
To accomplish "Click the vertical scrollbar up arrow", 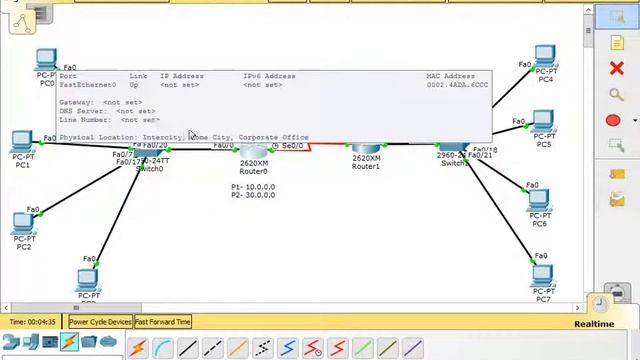I will [588, 10].
